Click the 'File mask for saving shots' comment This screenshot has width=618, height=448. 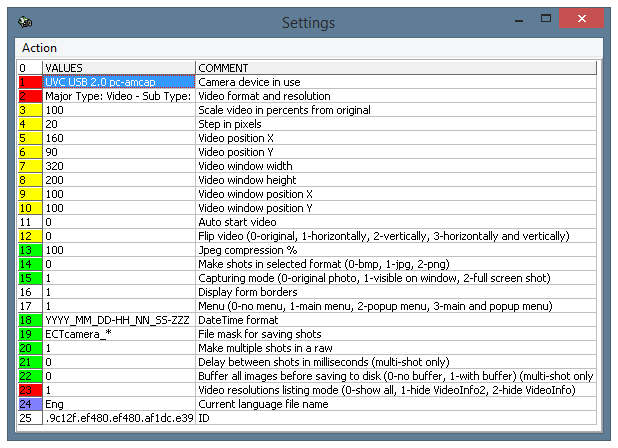click(396, 334)
